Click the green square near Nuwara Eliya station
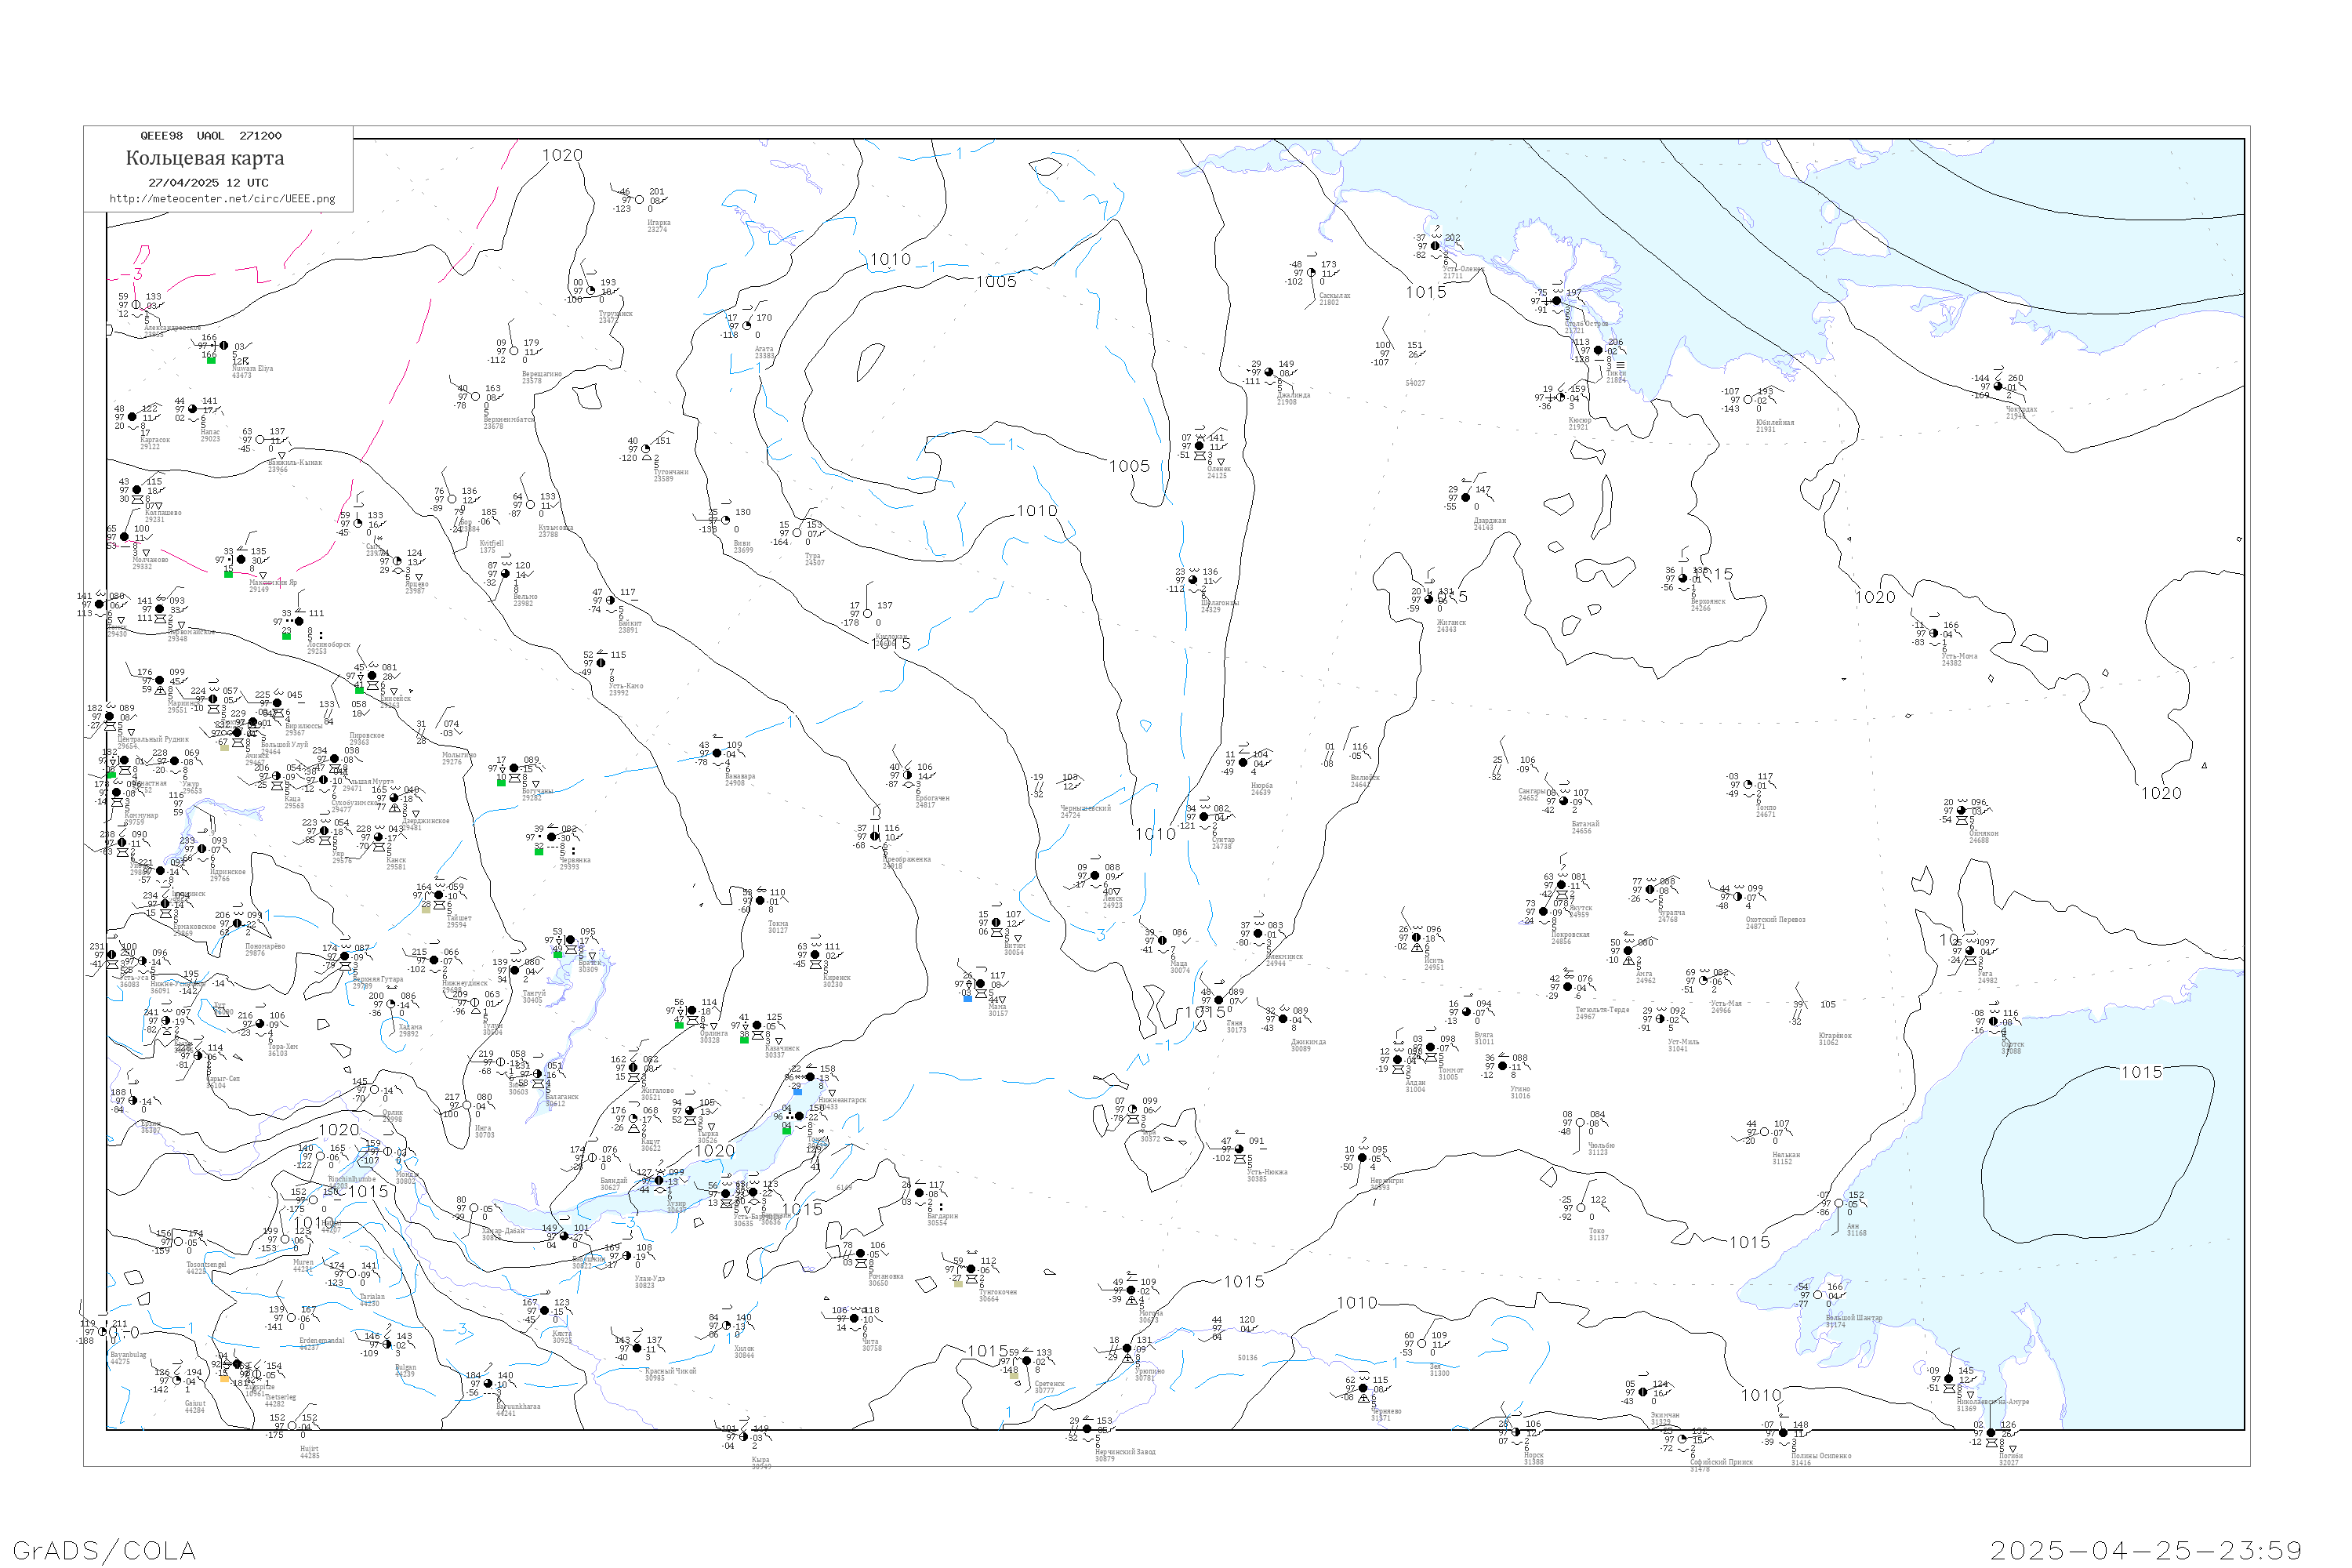 click(211, 360)
